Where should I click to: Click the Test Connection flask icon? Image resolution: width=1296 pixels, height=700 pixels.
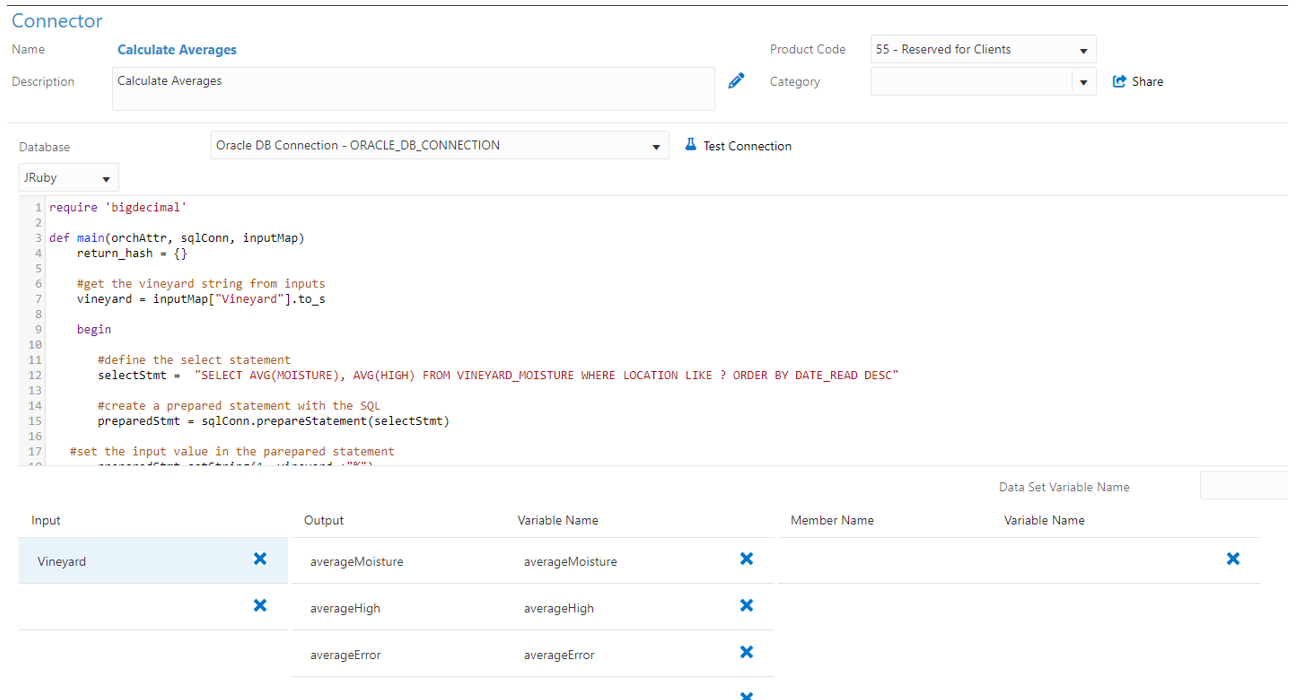click(690, 145)
